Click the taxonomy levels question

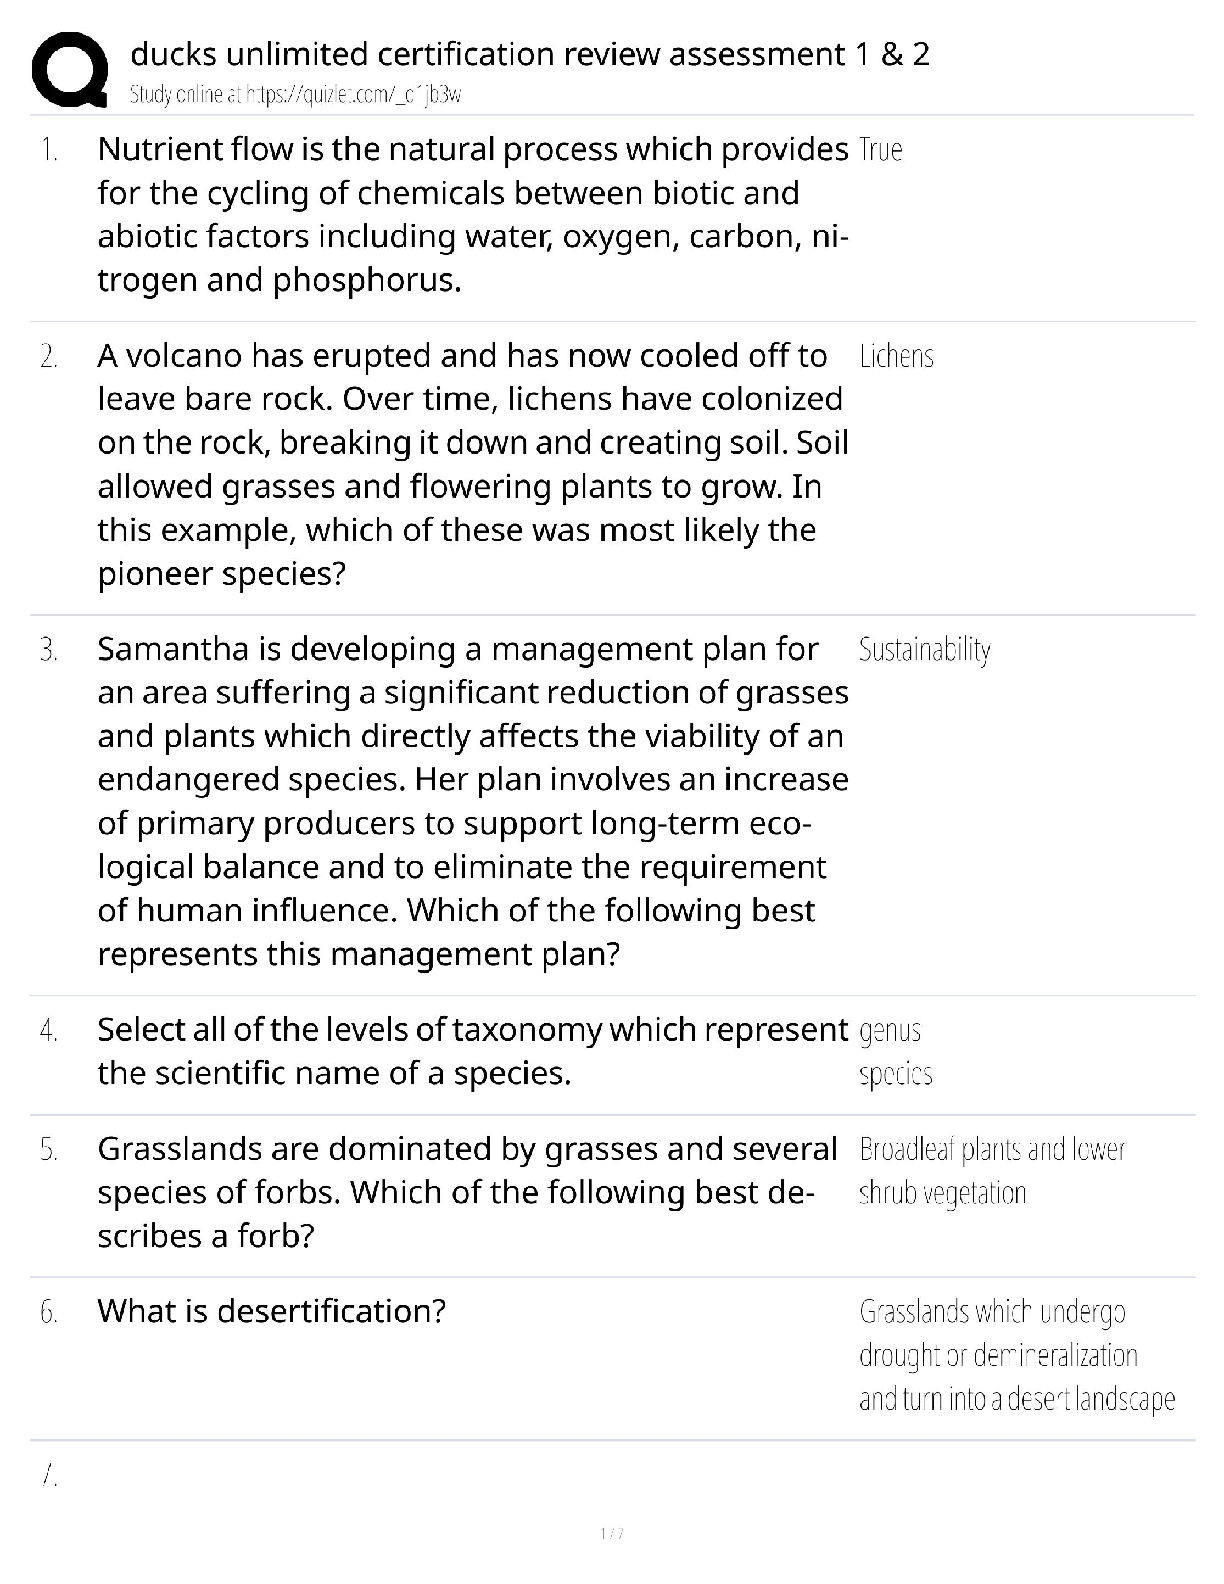(x=472, y=1051)
